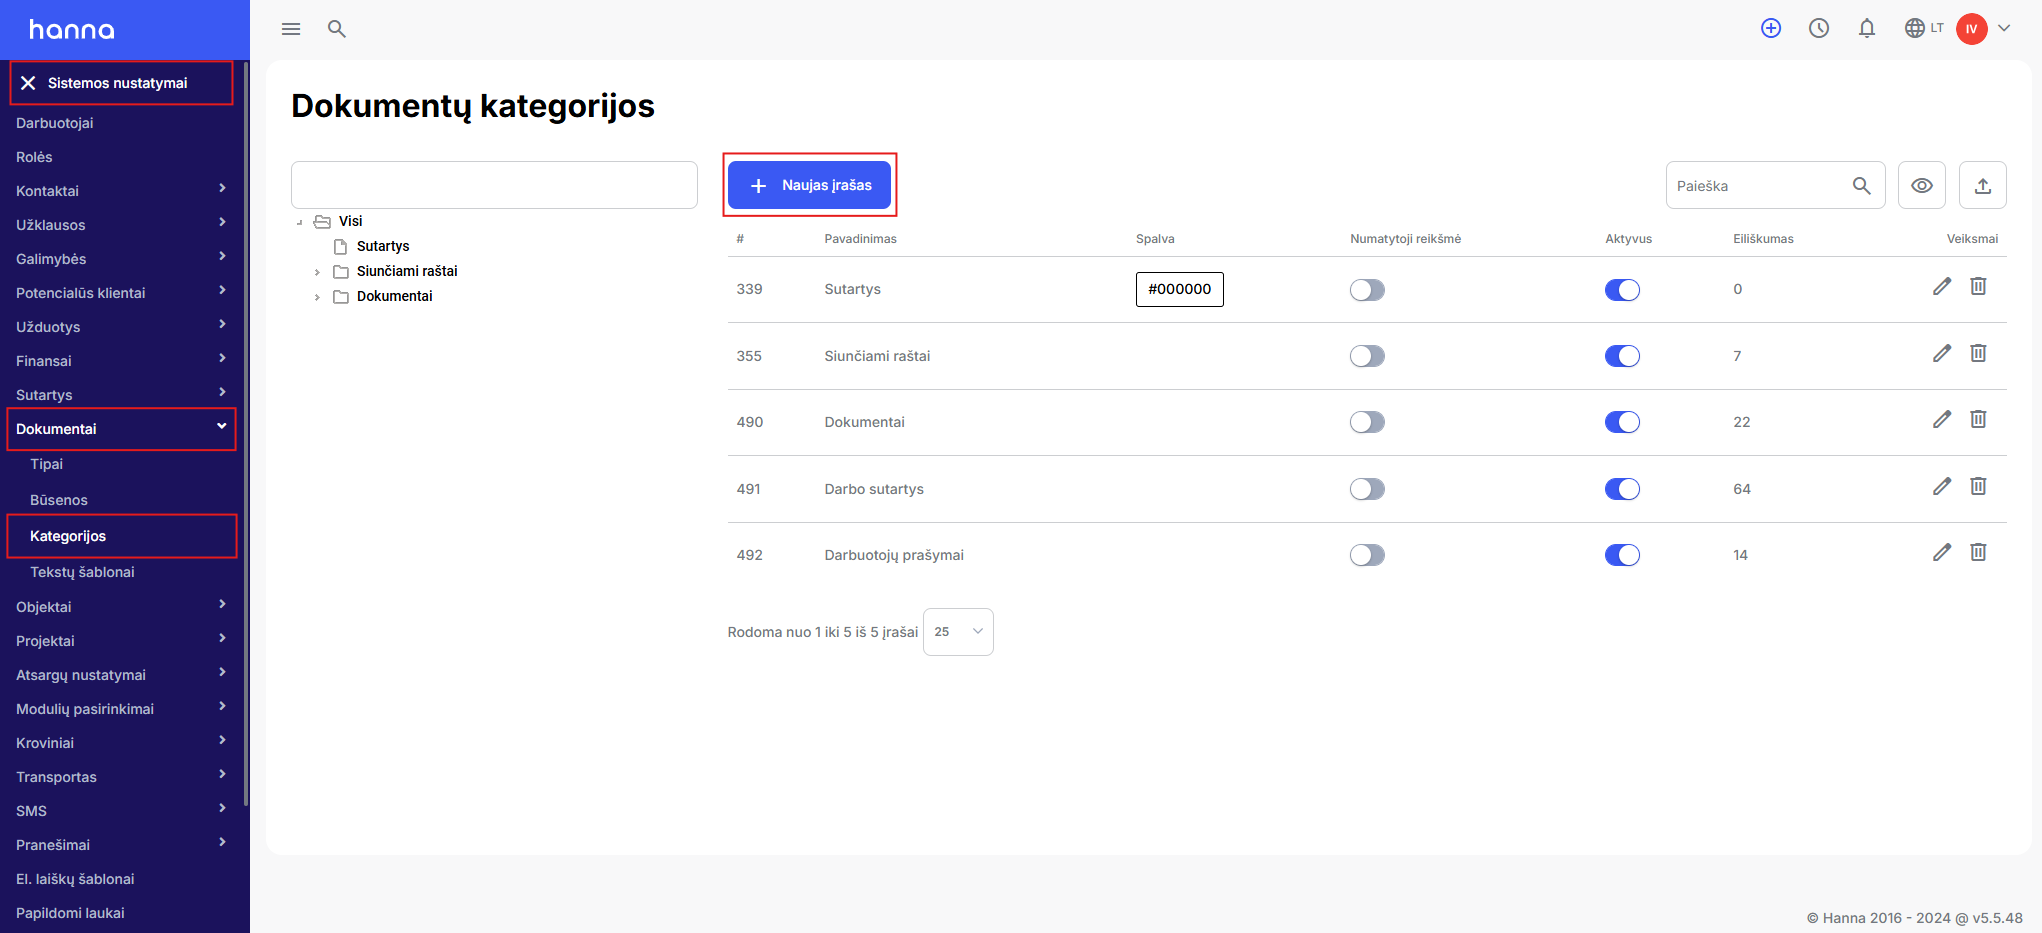Collapse the Visi tree node
Viewport: 2042px width, 933px height.
tap(299, 222)
